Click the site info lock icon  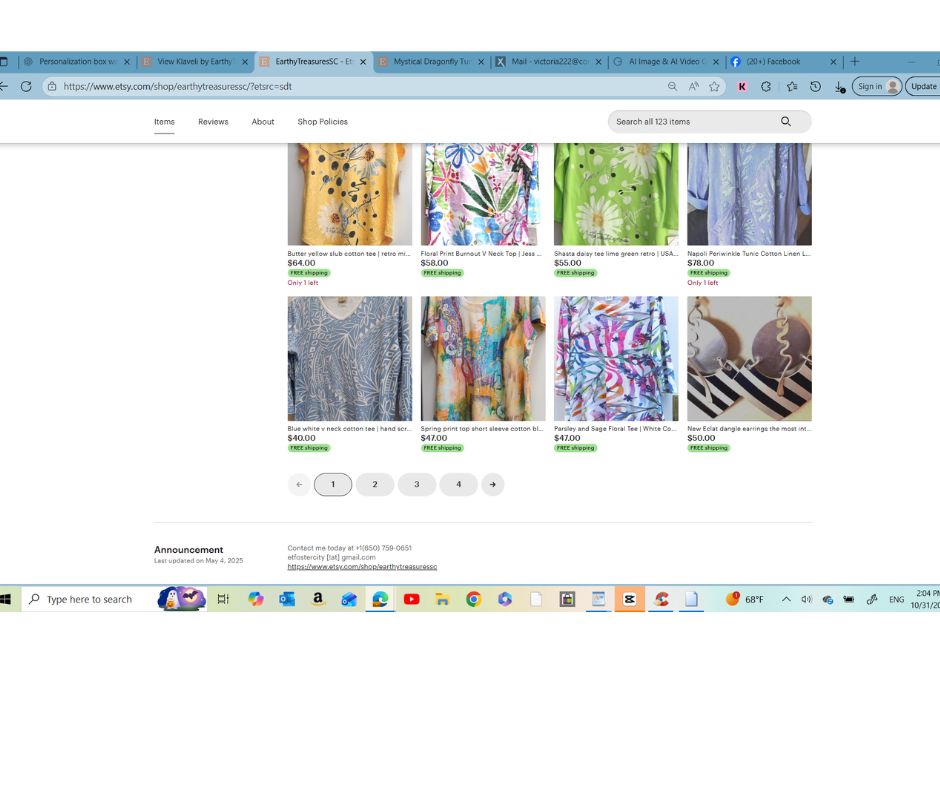pyautogui.click(x=52, y=86)
